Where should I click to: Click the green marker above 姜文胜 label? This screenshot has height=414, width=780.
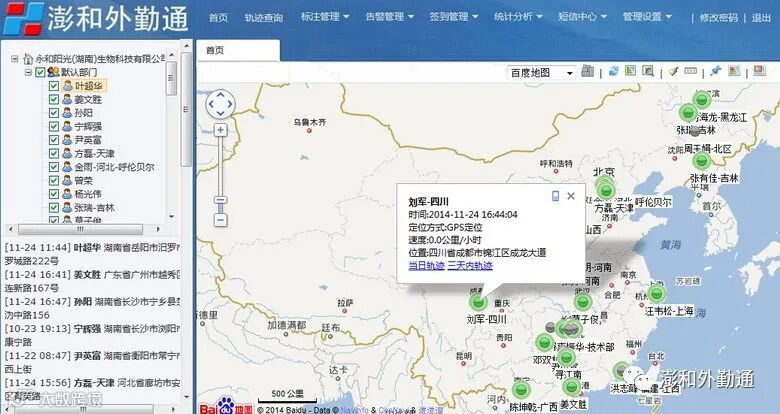(x=572, y=386)
